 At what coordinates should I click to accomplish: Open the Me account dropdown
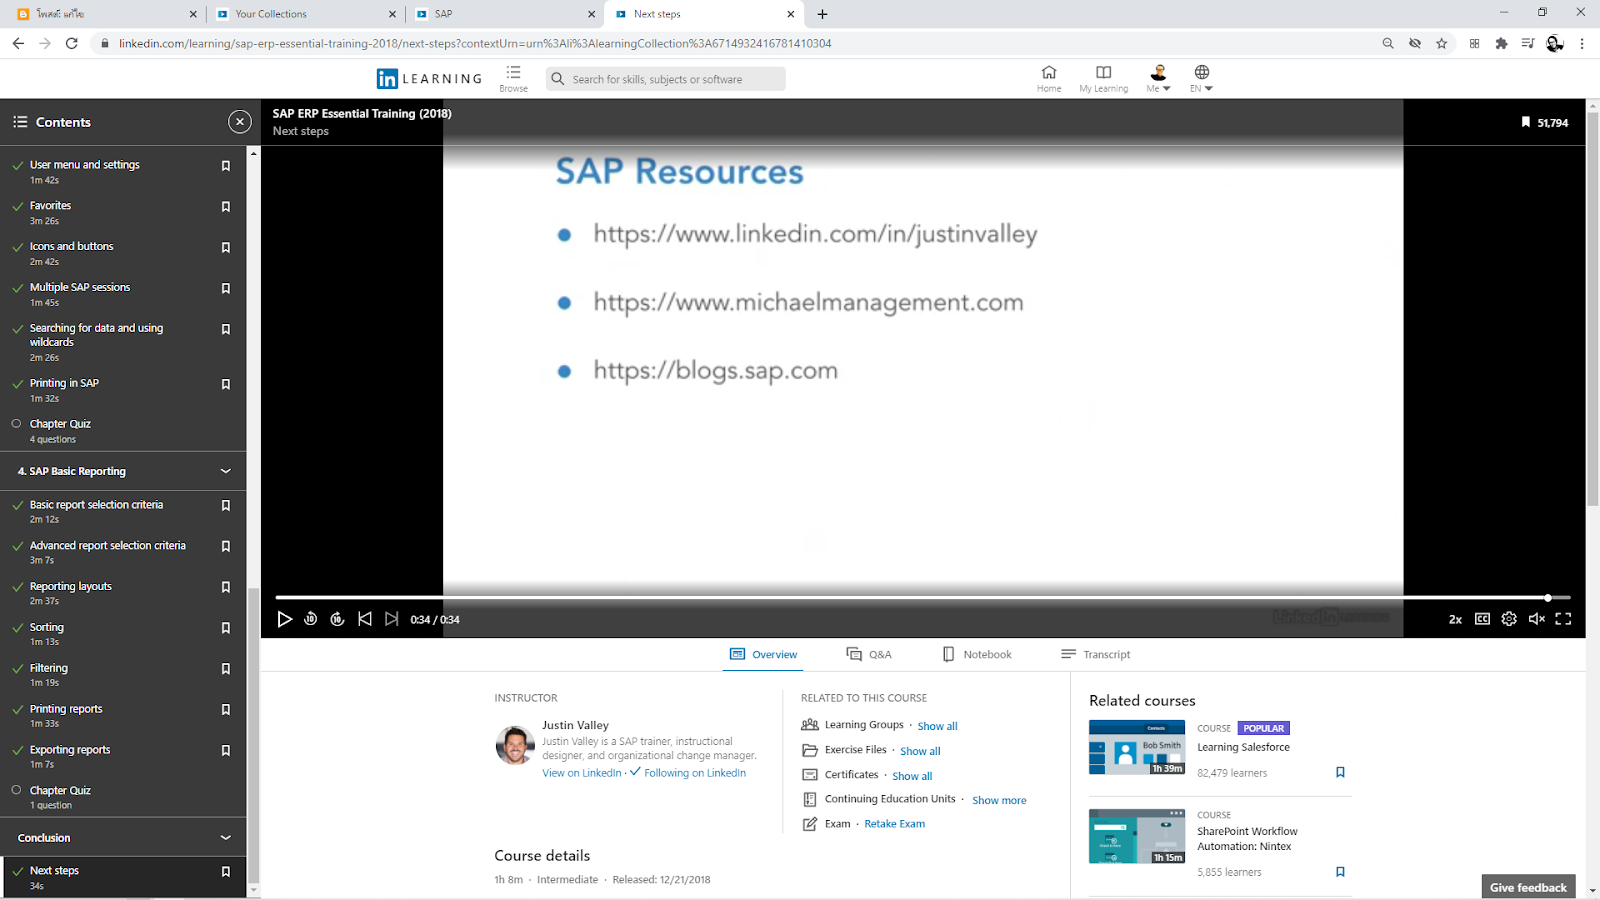pyautogui.click(x=1158, y=78)
